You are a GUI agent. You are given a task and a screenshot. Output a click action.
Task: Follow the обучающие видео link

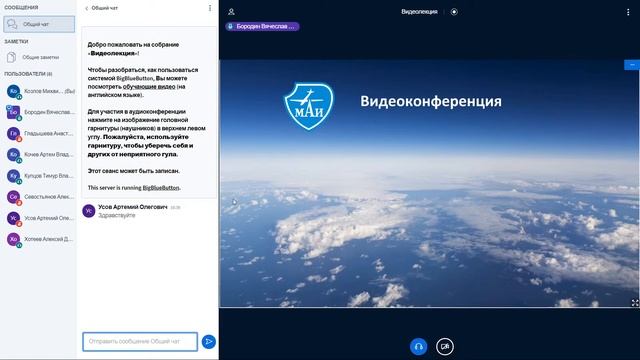pos(149,87)
